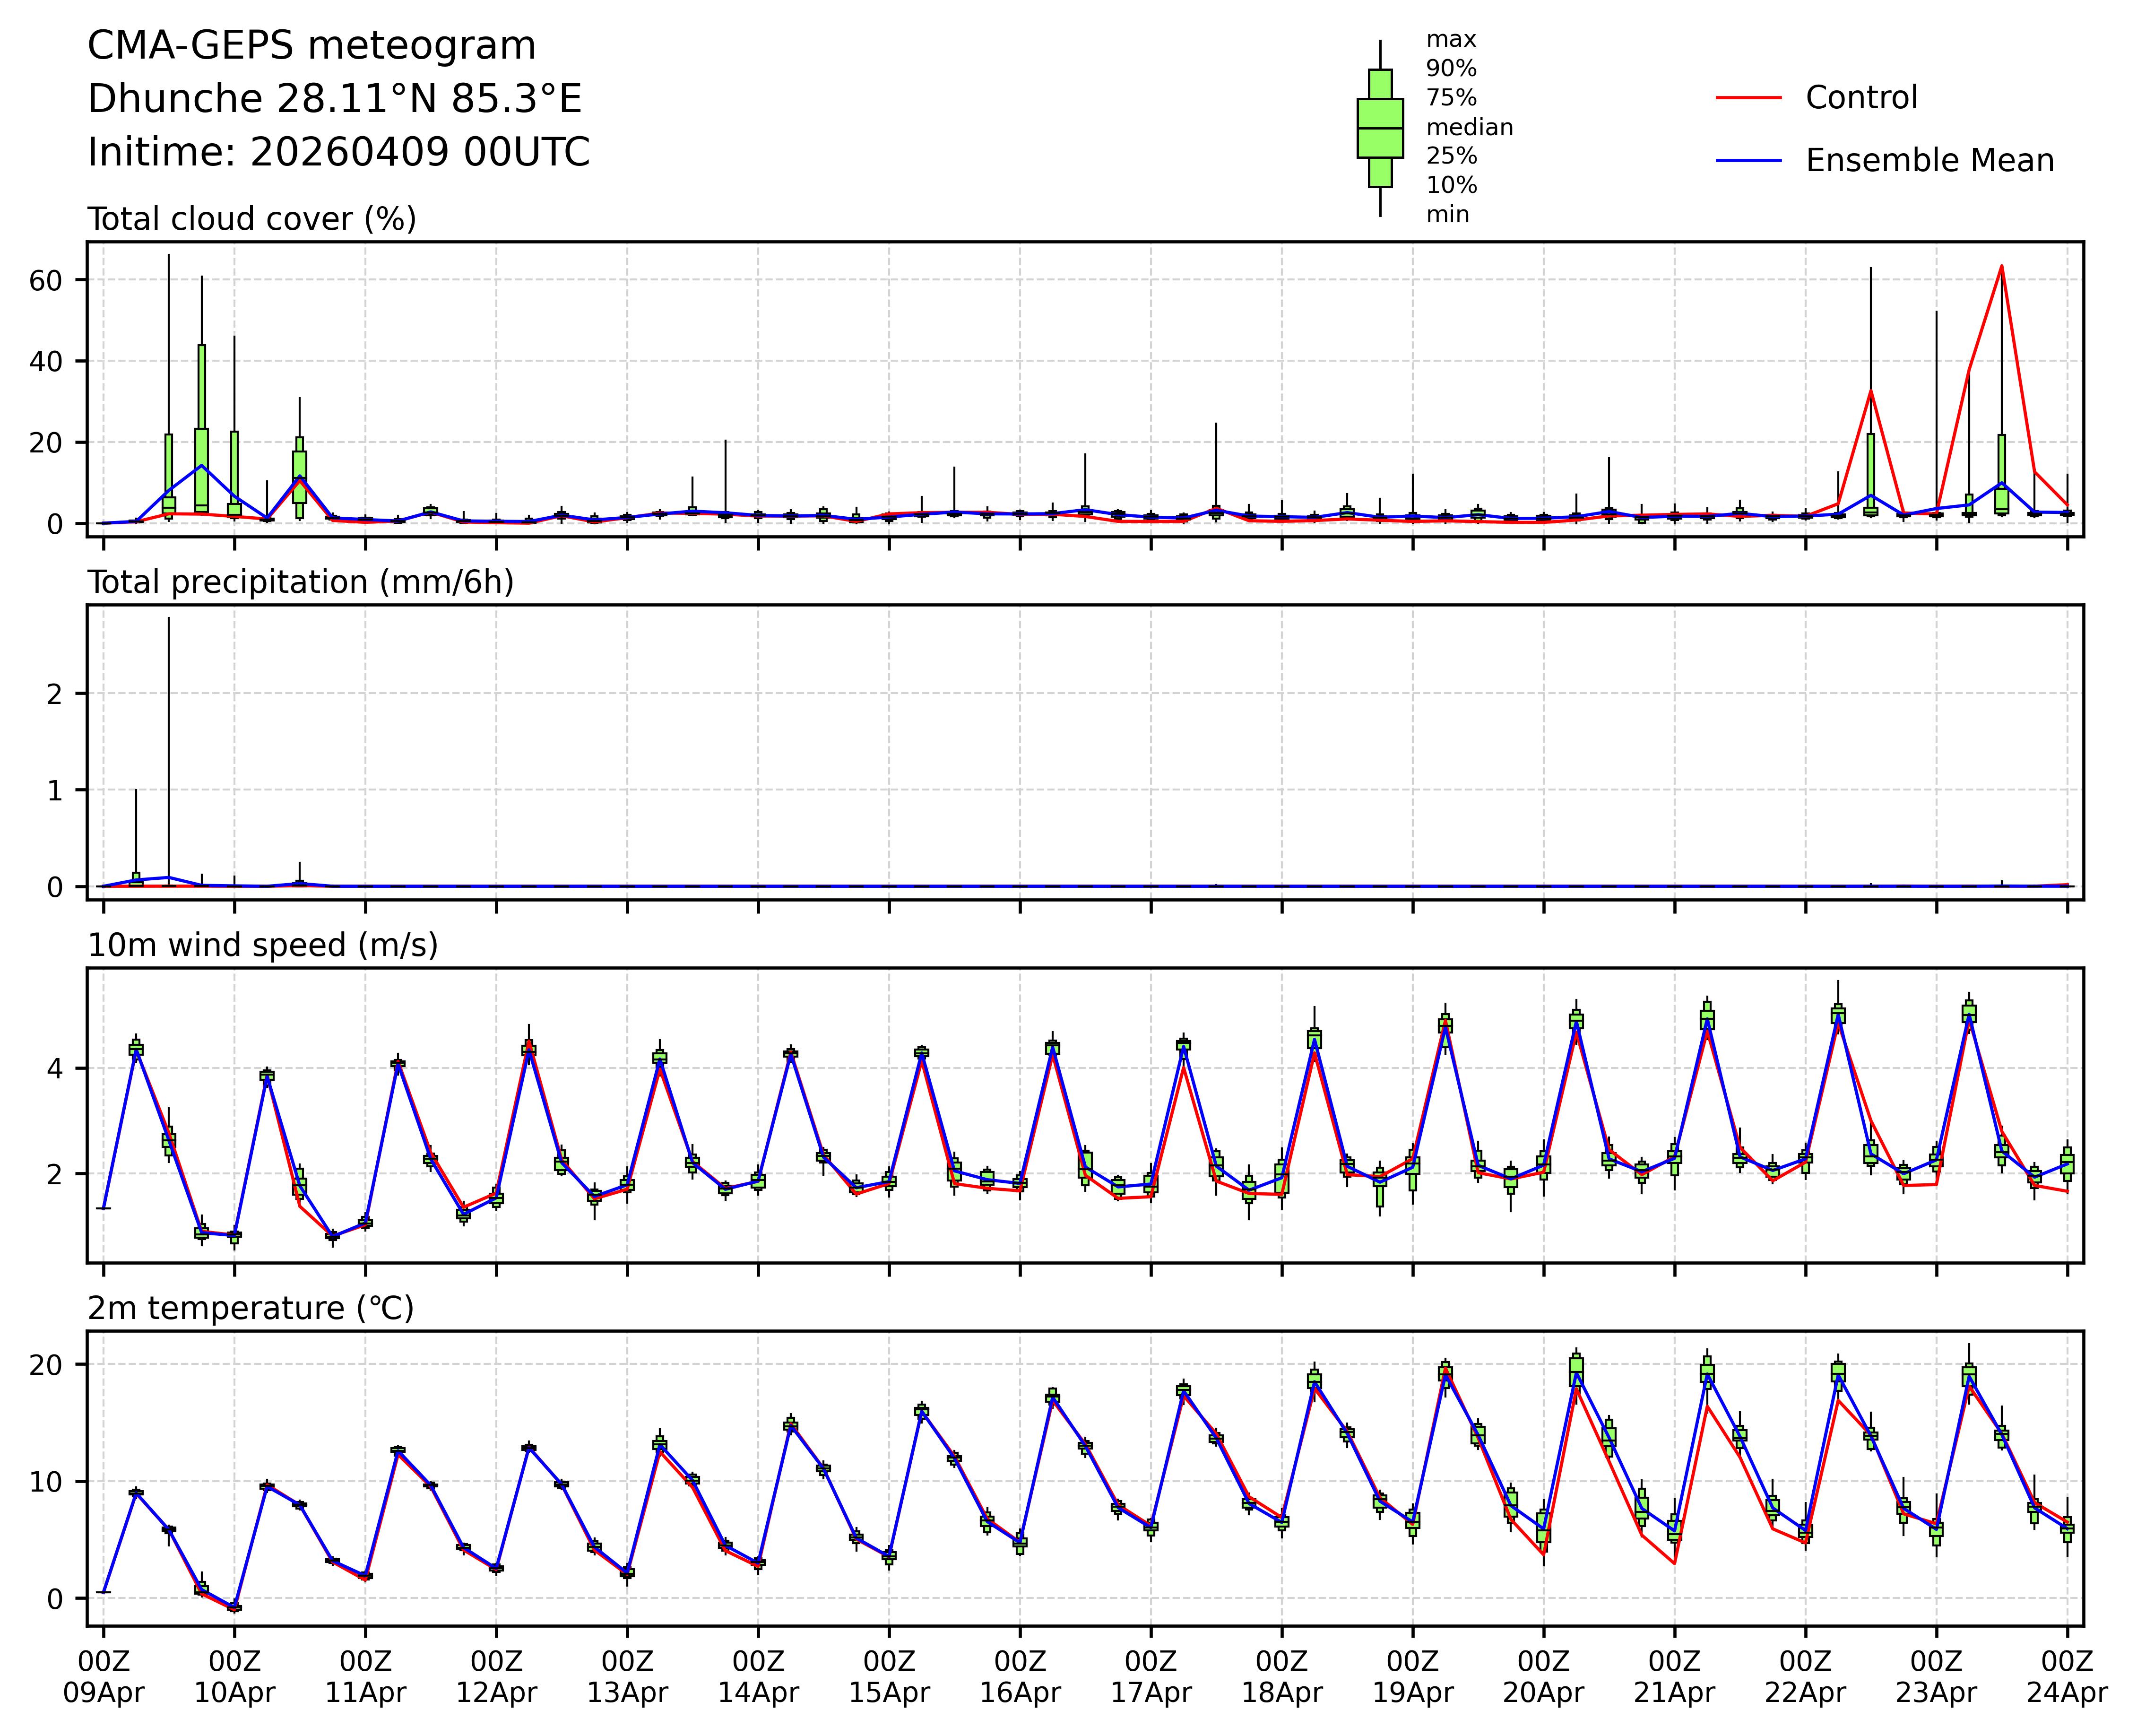2137x1736 pixels.
Task: Click the red control cloud-cover peak near 23Apr
Action: click(2001, 267)
